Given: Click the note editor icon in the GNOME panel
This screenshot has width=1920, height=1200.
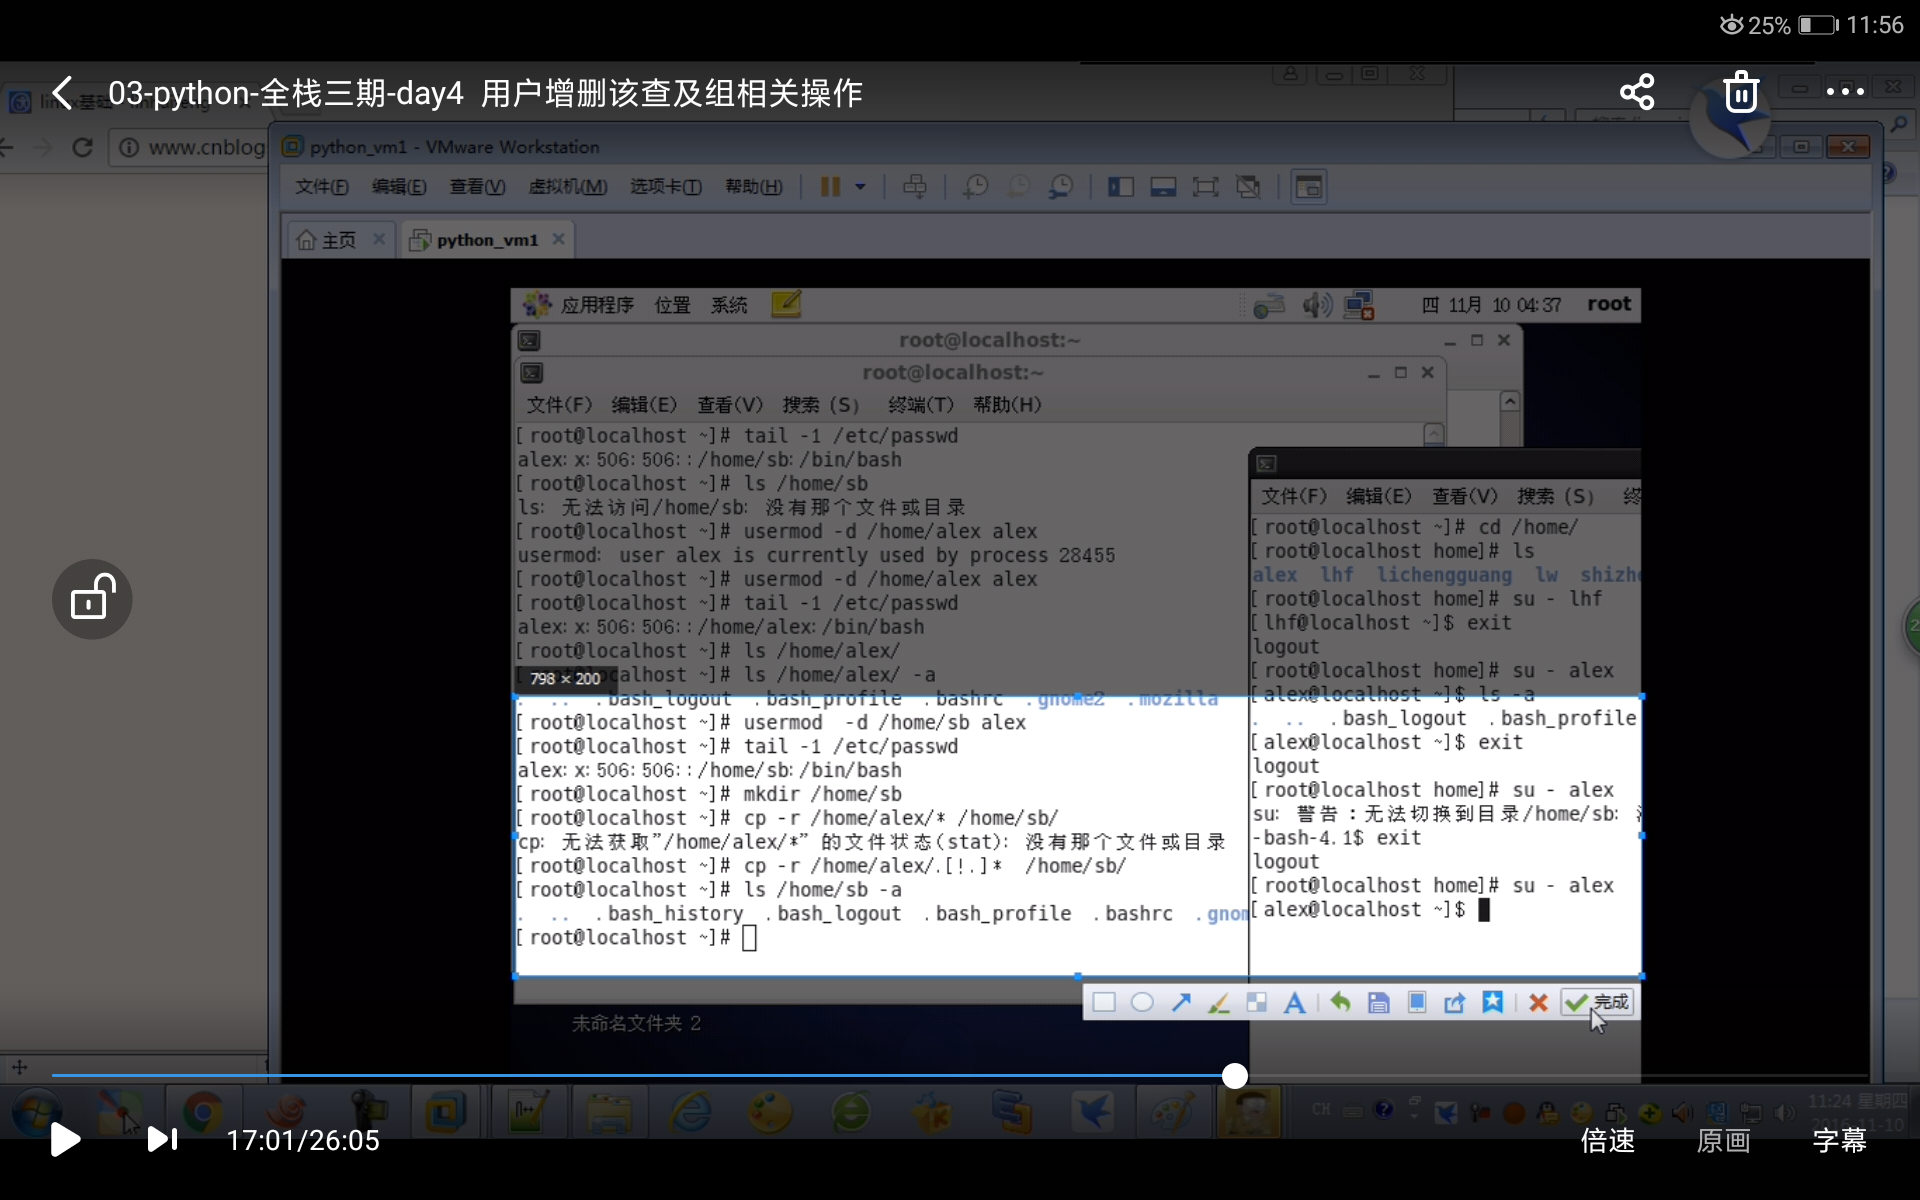Looking at the screenshot, I should 786,304.
